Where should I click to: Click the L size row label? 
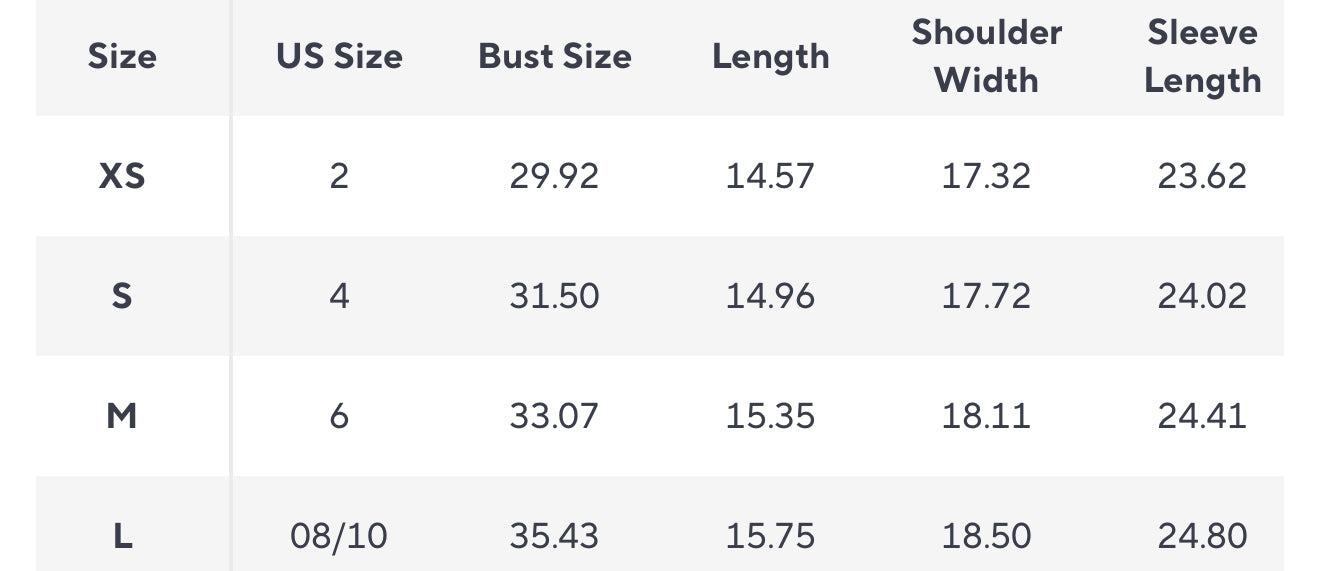point(122,536)
